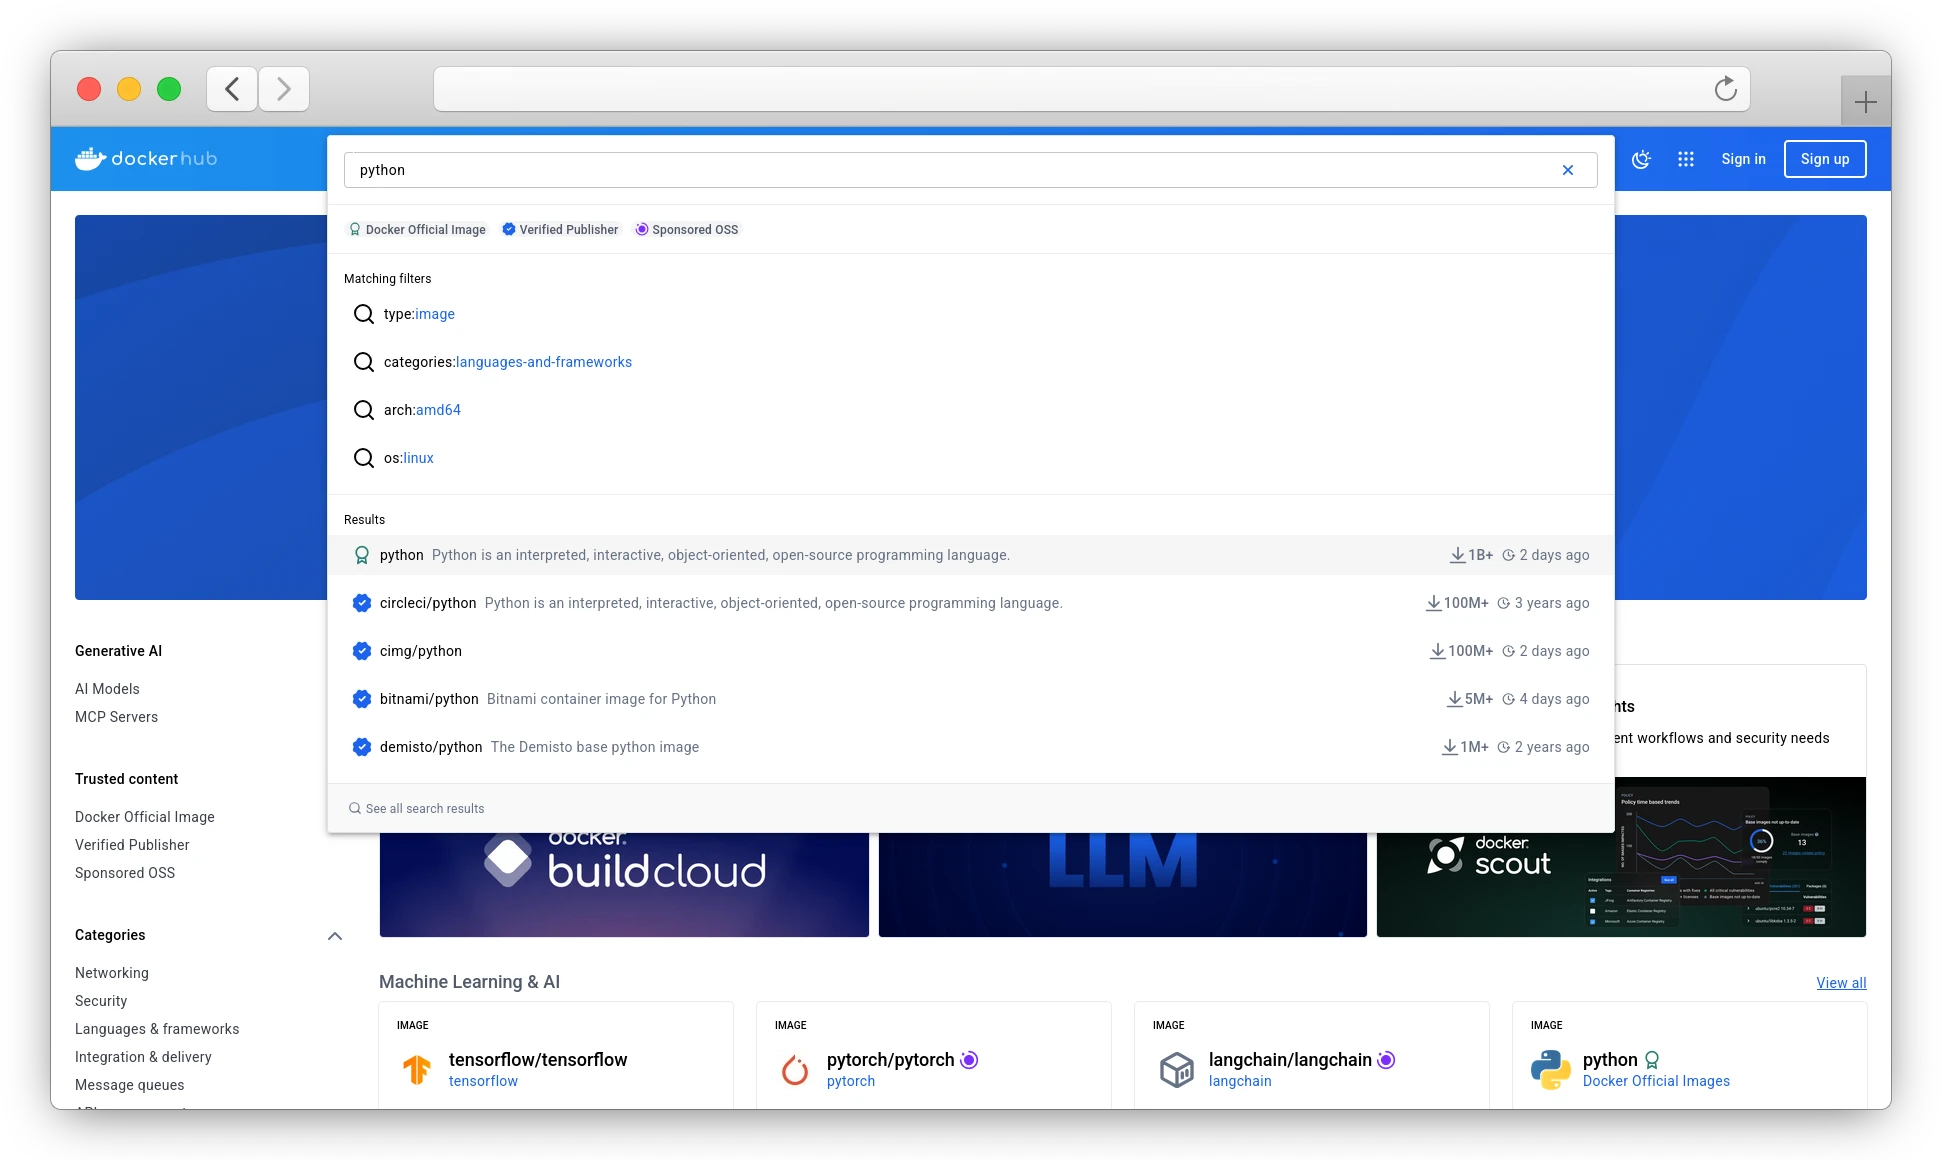Click the langchain parrot icon
The image size is (1942, 1160).
(1177, 1069)
